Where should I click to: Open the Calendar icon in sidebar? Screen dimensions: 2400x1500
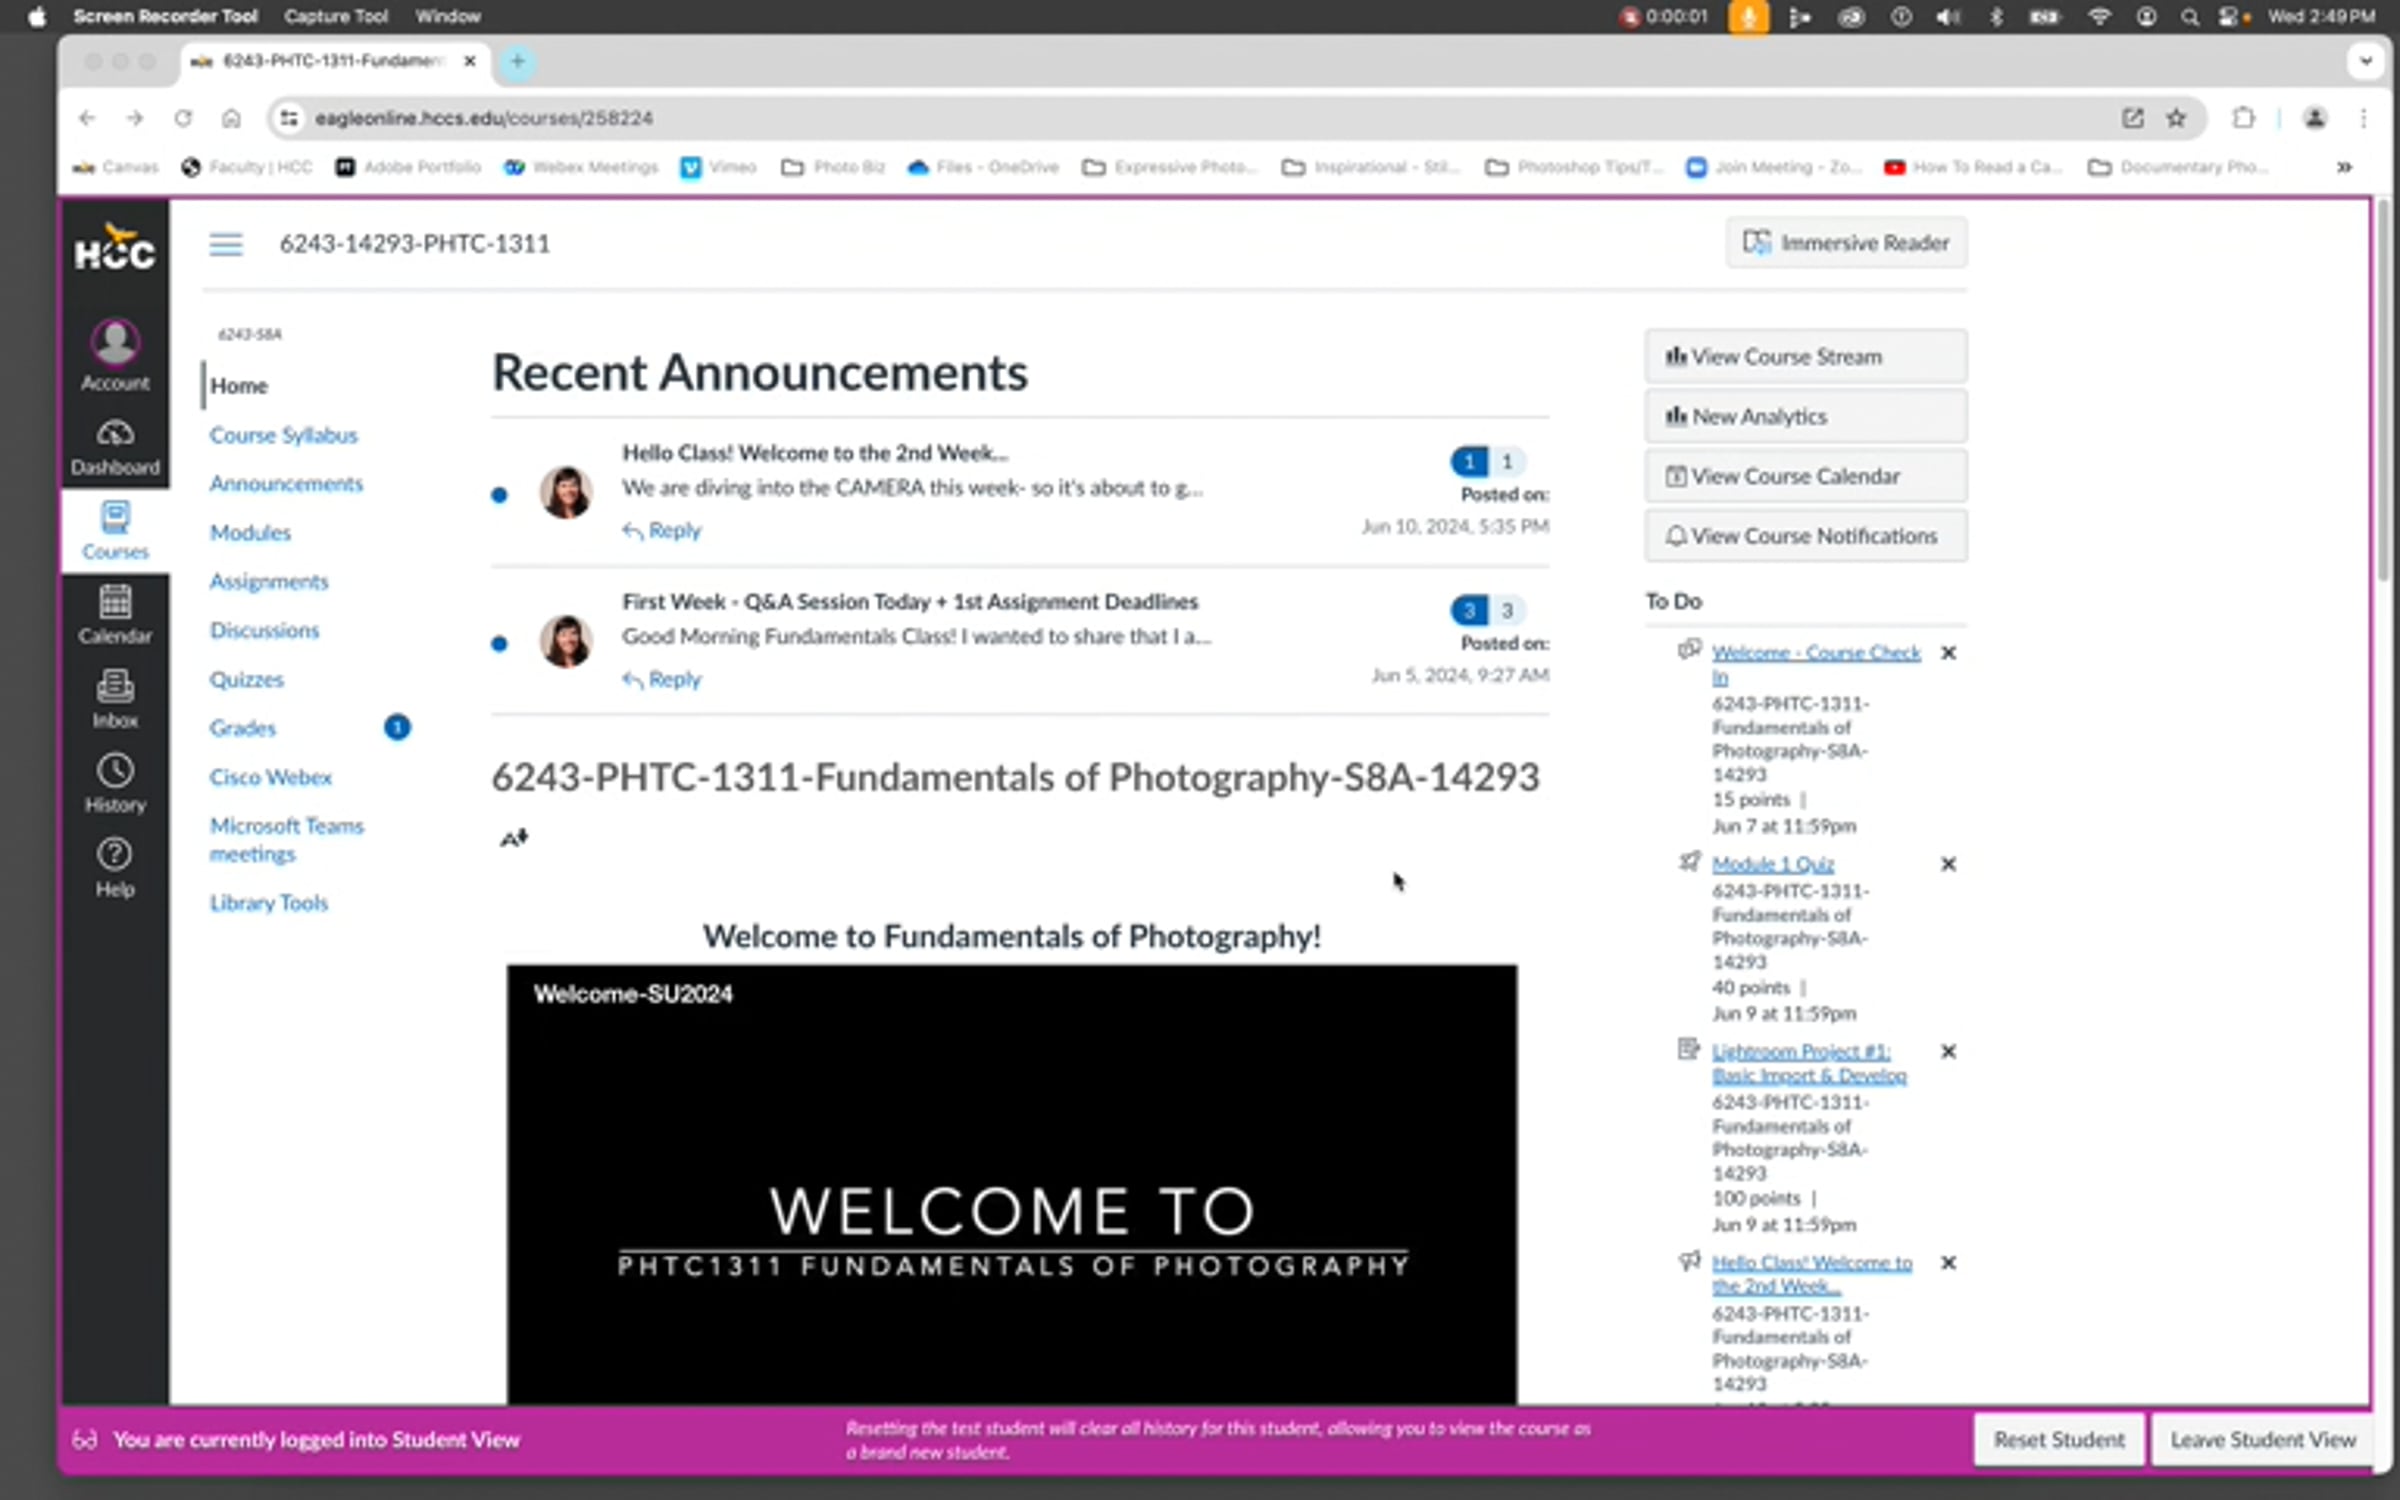[115, 603]
